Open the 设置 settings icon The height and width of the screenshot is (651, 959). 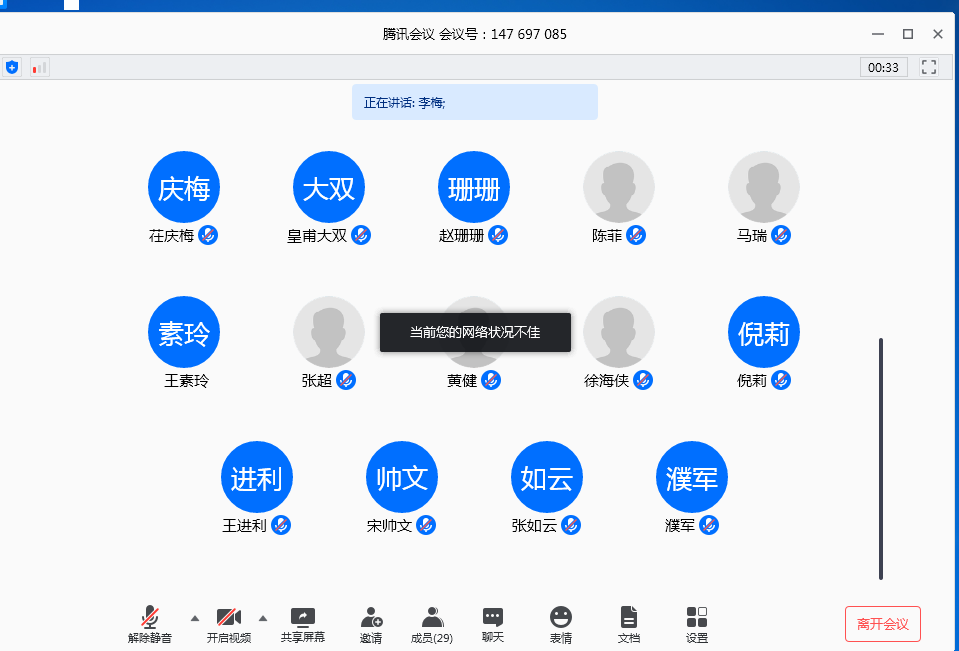(697, 624)
